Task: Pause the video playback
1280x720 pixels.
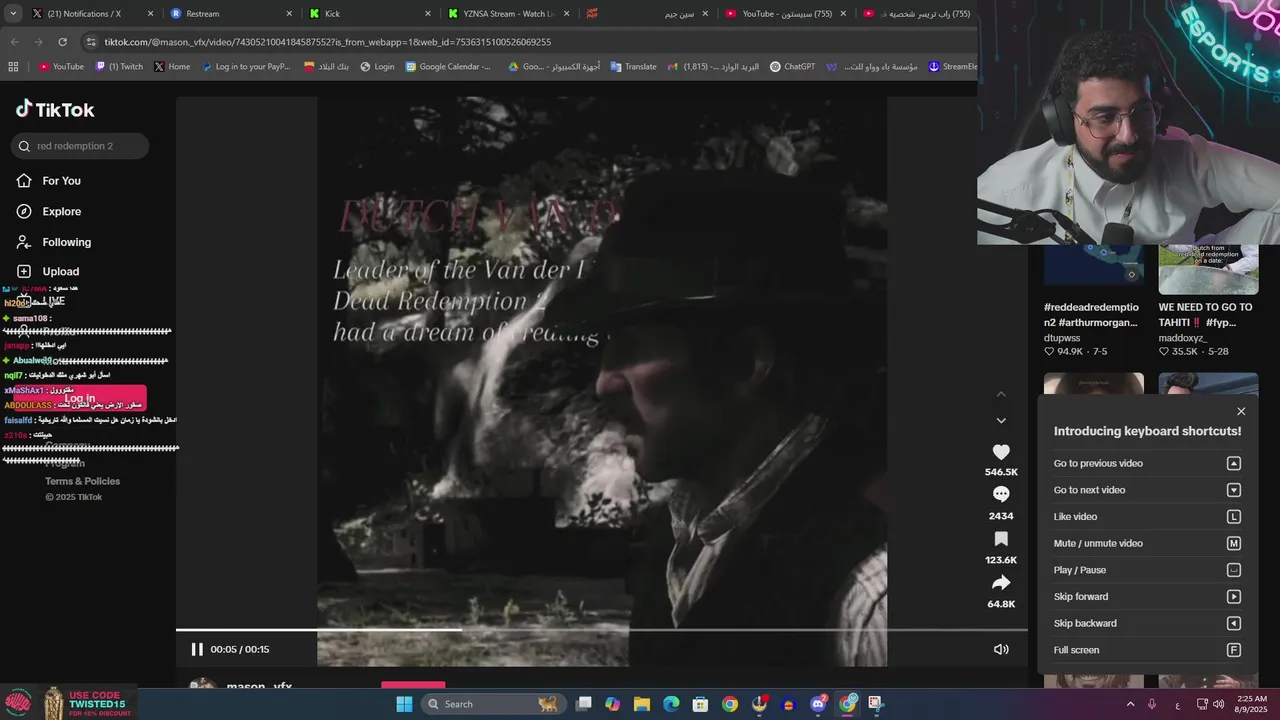Action: point(197,649)
